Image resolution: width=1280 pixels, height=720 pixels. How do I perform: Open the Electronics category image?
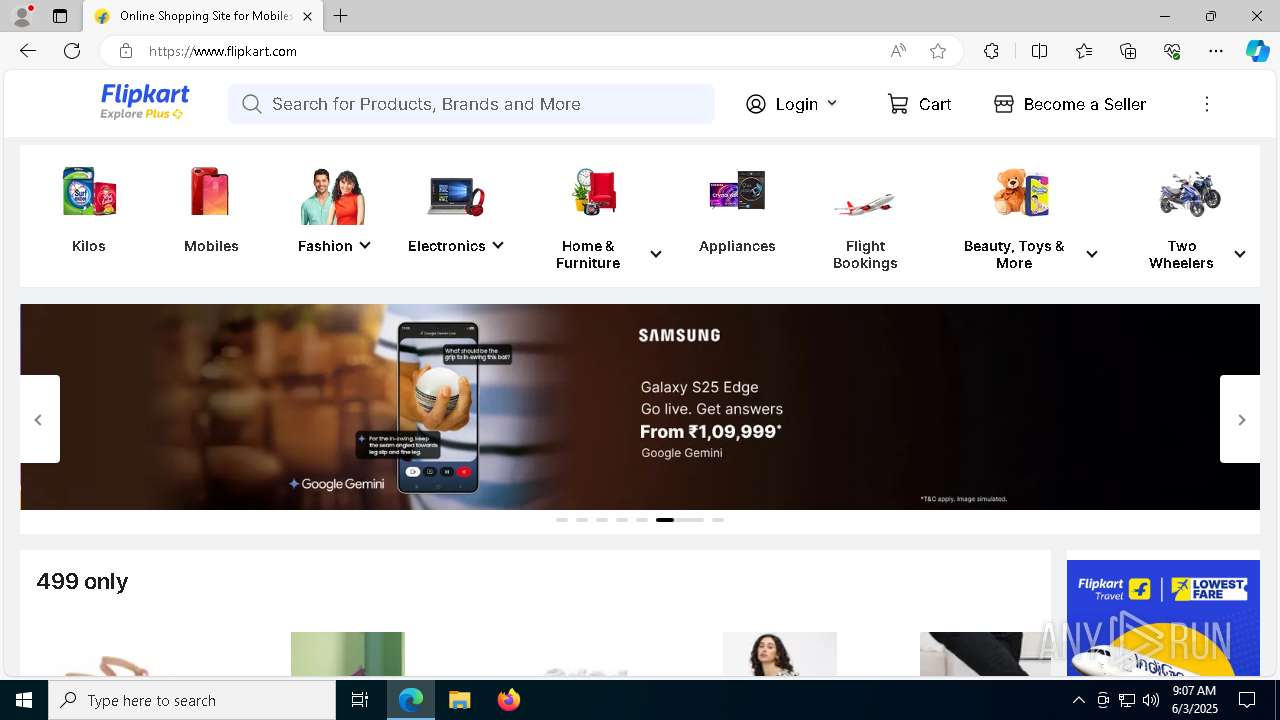[x=456, y=195]
